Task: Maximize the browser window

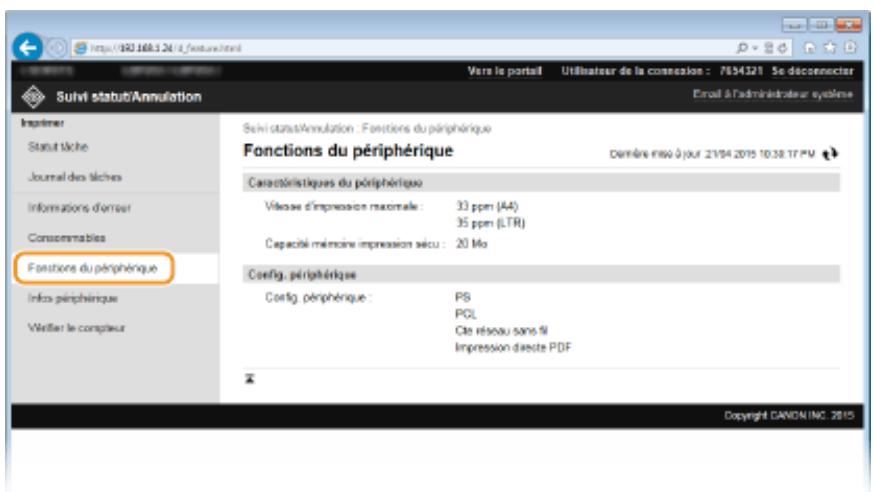Action: [821, 25]
